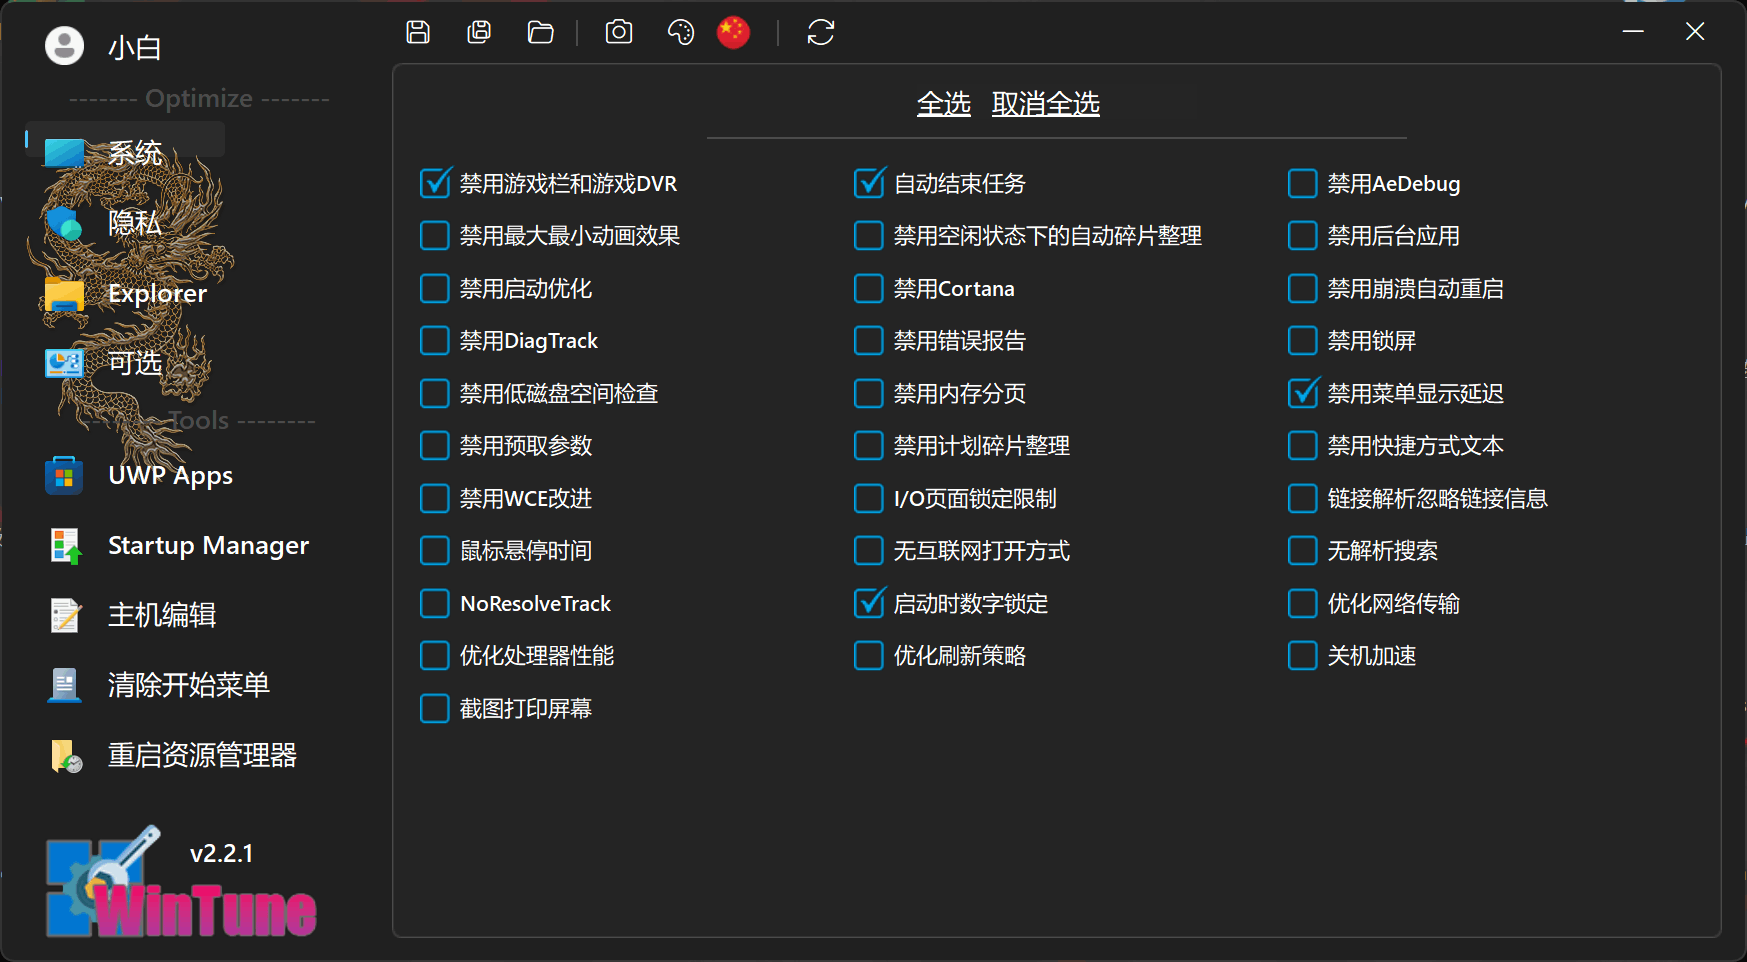Viewport: 1747px width, 962px height.
Task: Enable 禁用内存分页
Action: [868, 394]
